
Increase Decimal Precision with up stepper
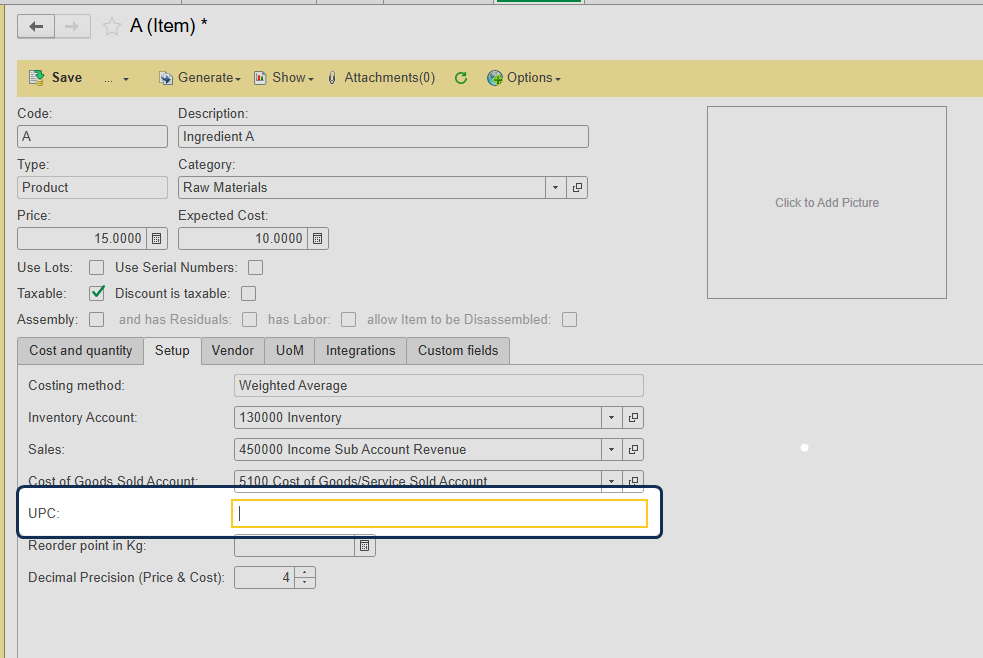(x=305, y=573)
